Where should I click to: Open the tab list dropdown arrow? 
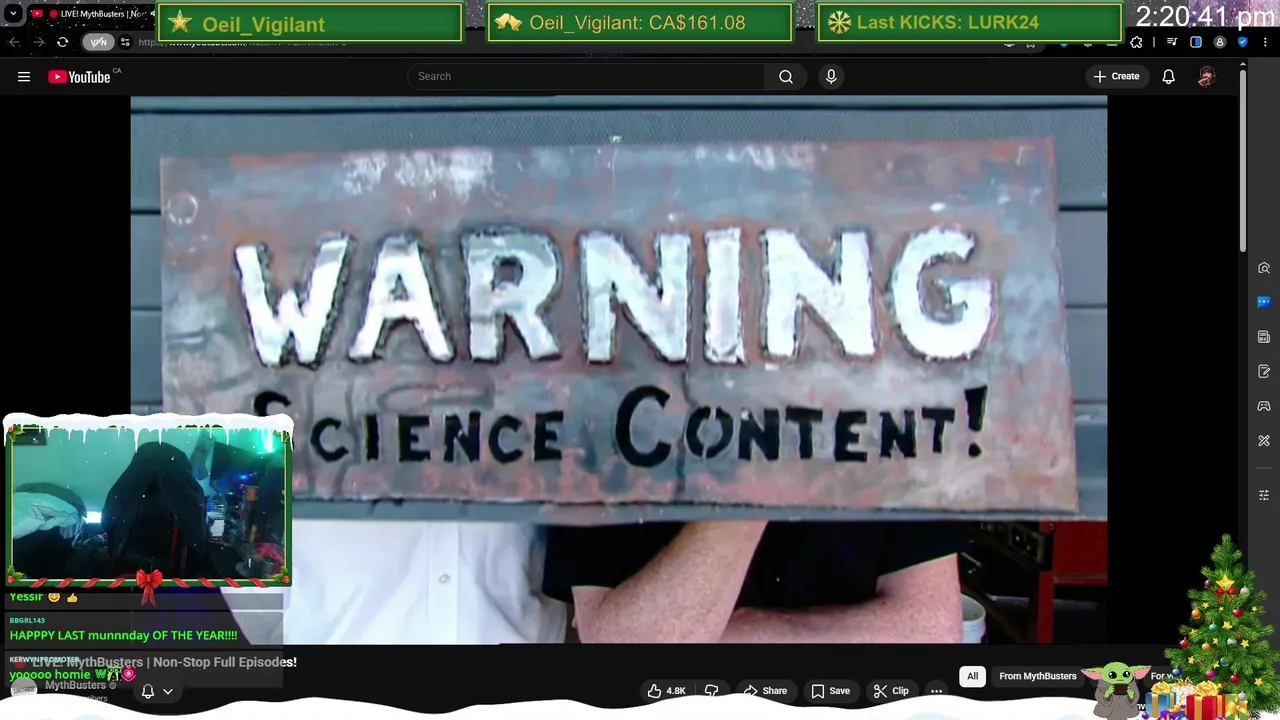(13, 14)
